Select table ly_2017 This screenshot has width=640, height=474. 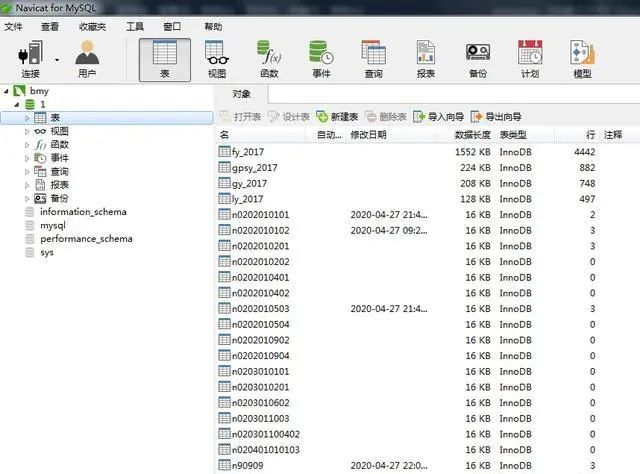[x=247, y=199]
